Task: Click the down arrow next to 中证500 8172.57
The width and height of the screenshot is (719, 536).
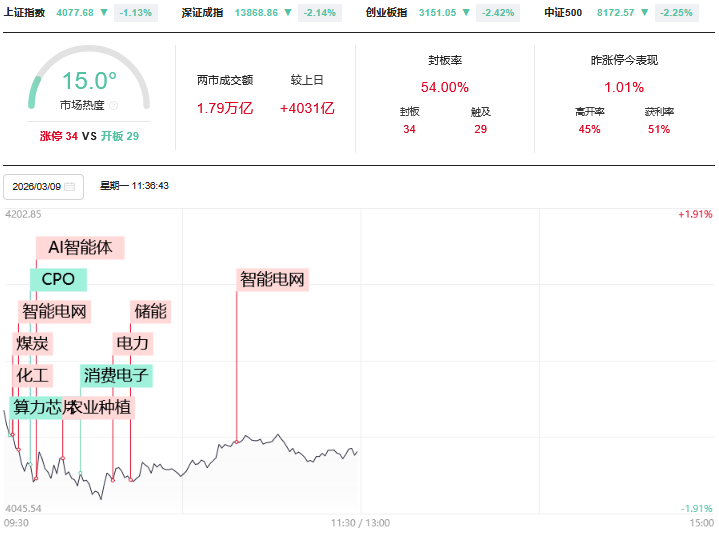Action: point(646,13)
